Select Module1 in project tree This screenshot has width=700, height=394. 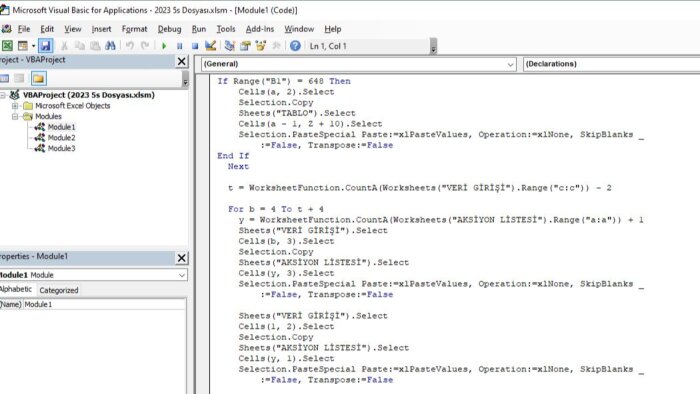[x=62, y=127]
